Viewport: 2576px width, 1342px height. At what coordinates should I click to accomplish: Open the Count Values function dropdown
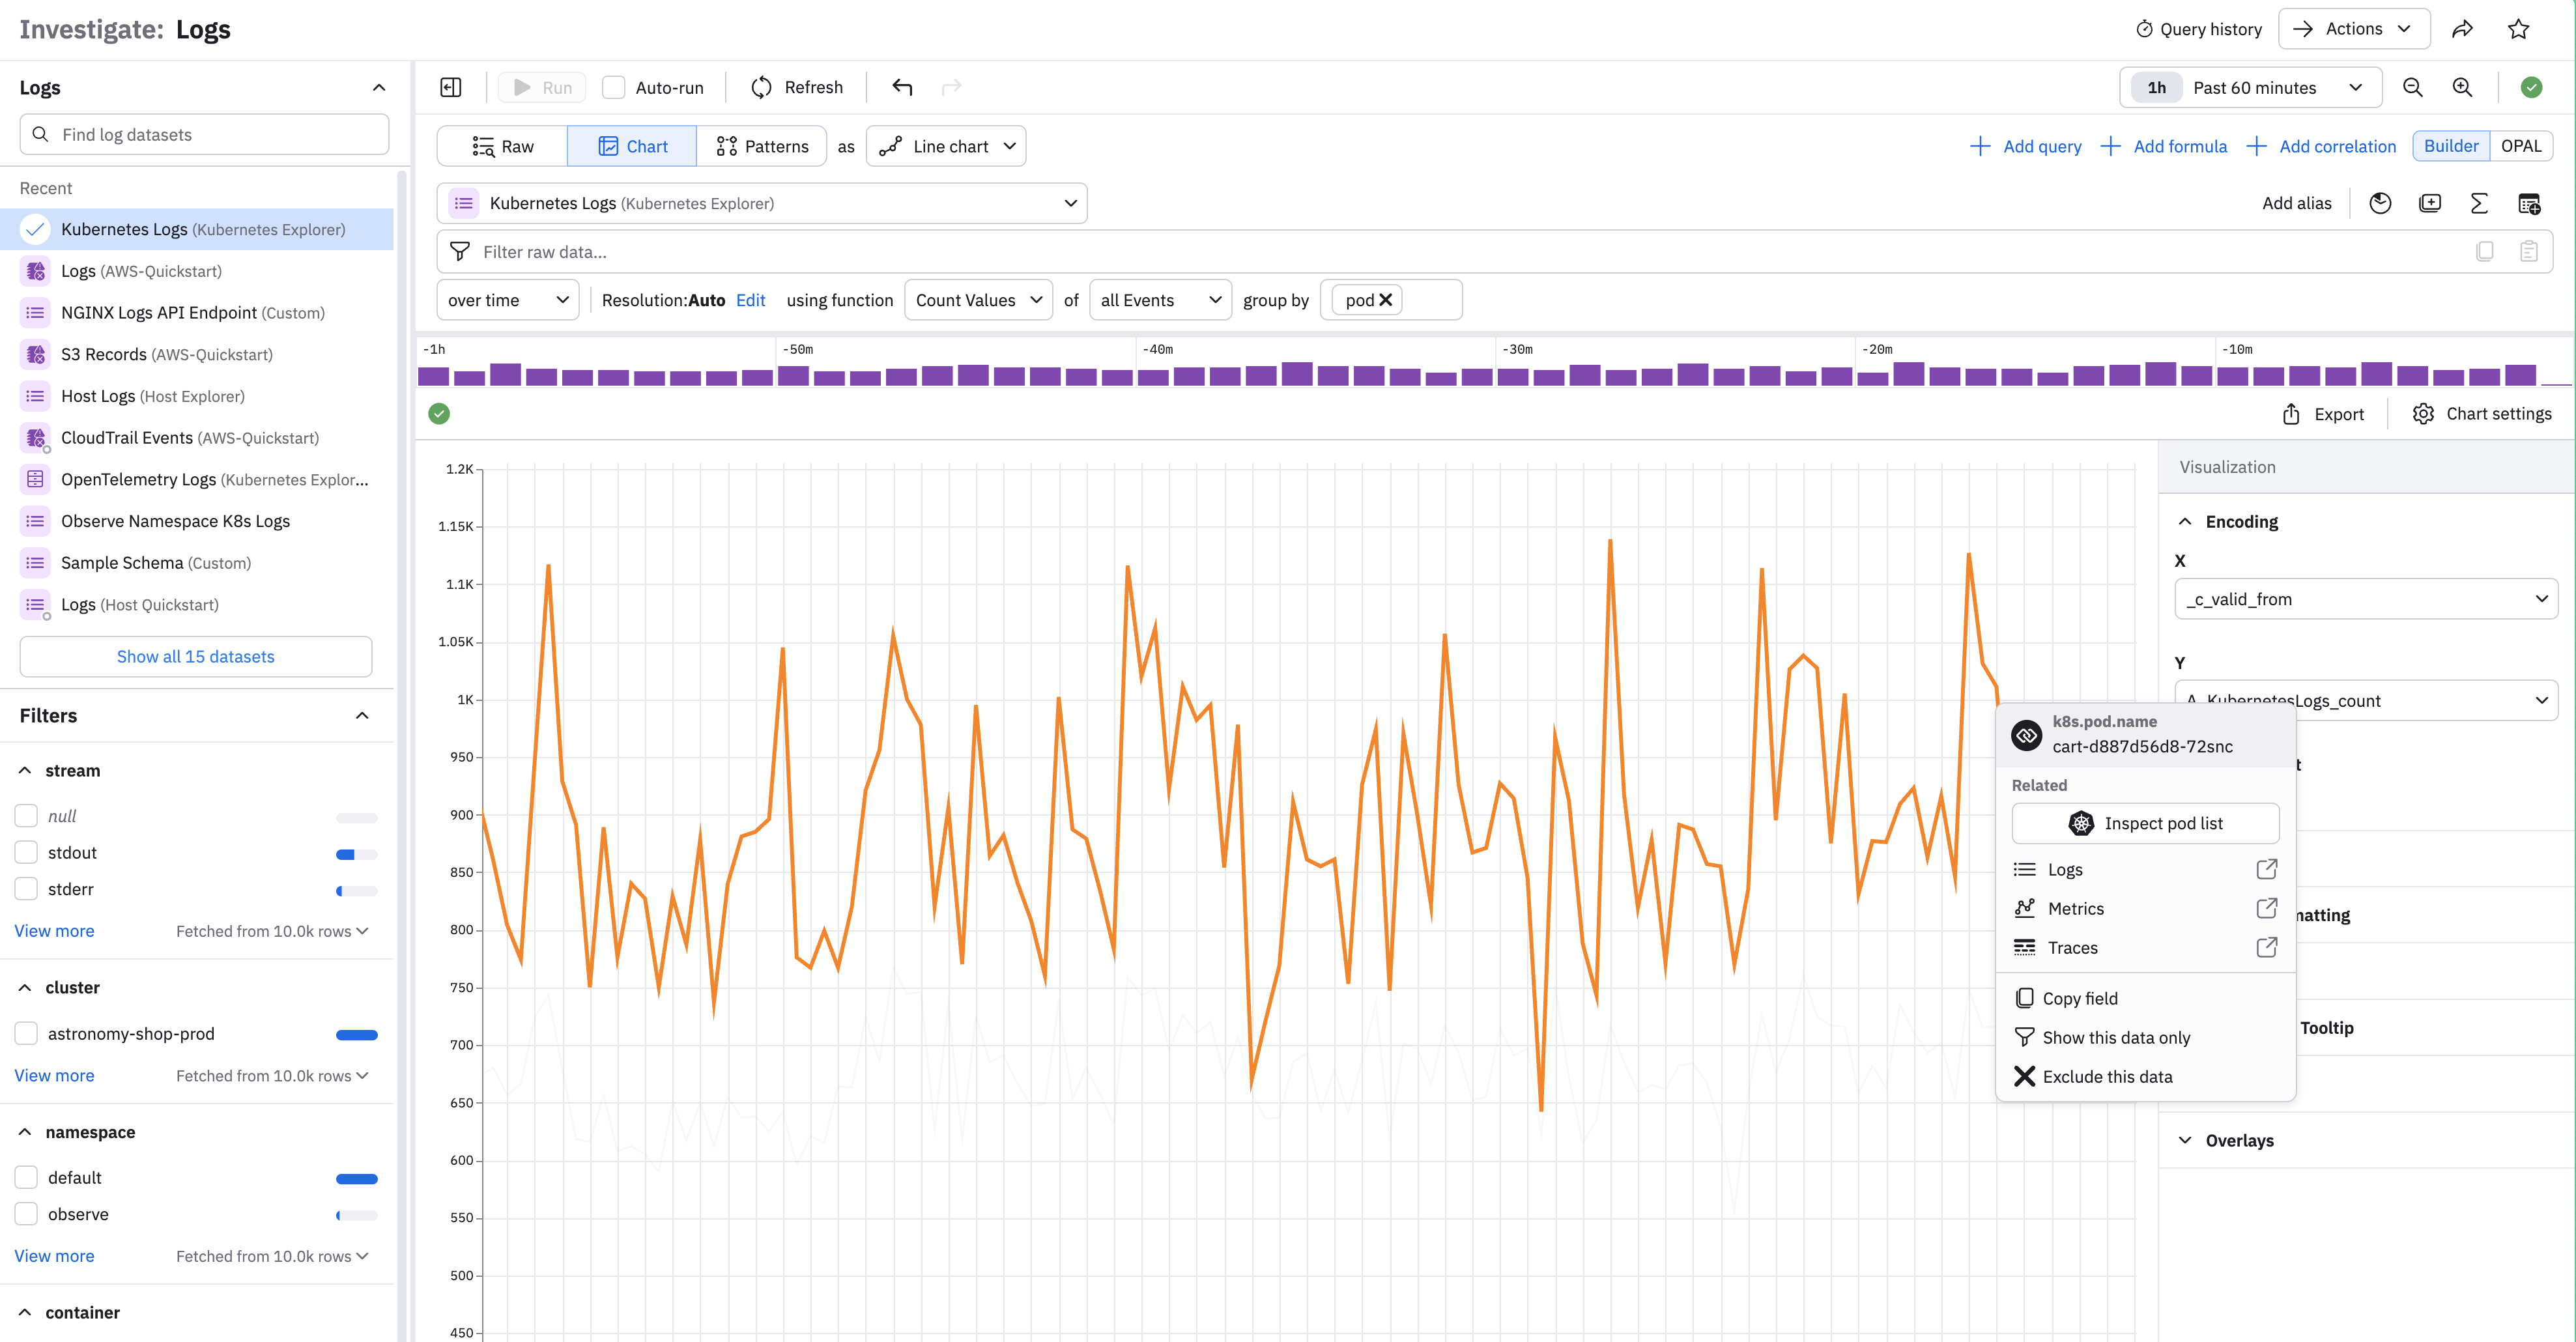978,300
